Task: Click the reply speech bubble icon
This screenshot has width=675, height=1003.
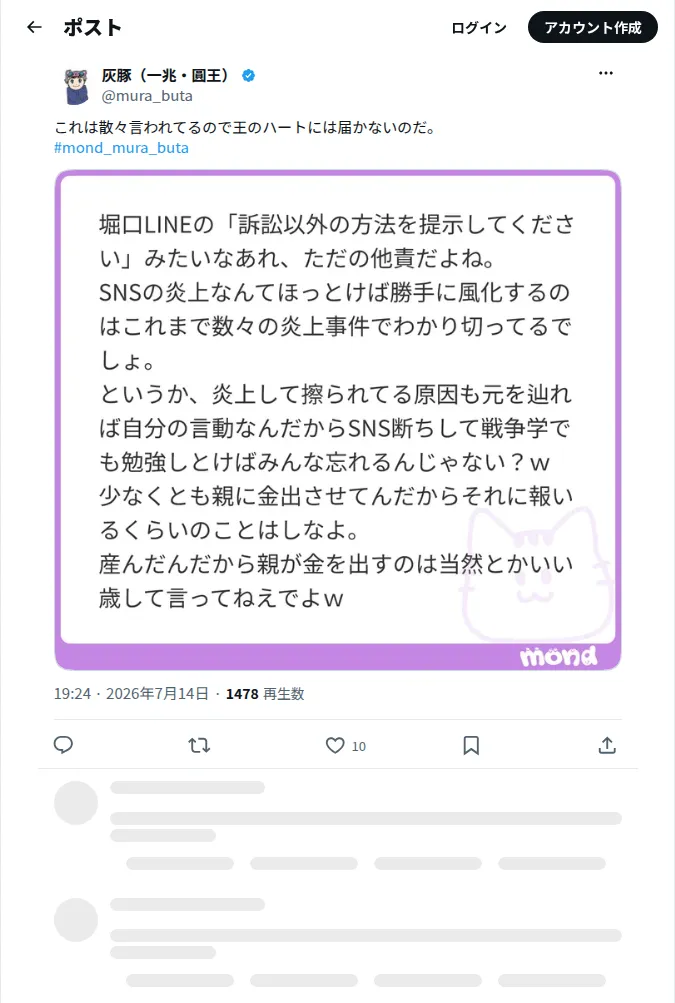Action: tap(63, 745)
